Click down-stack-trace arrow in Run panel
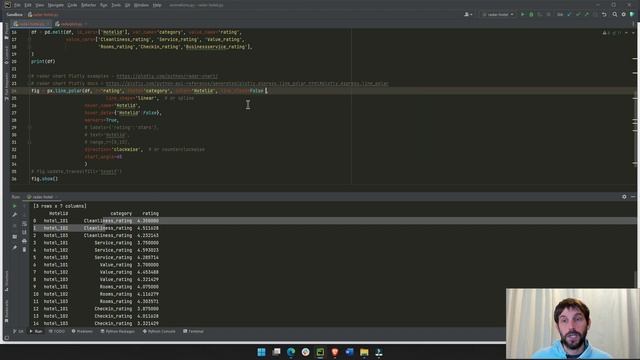 [24, 215]
